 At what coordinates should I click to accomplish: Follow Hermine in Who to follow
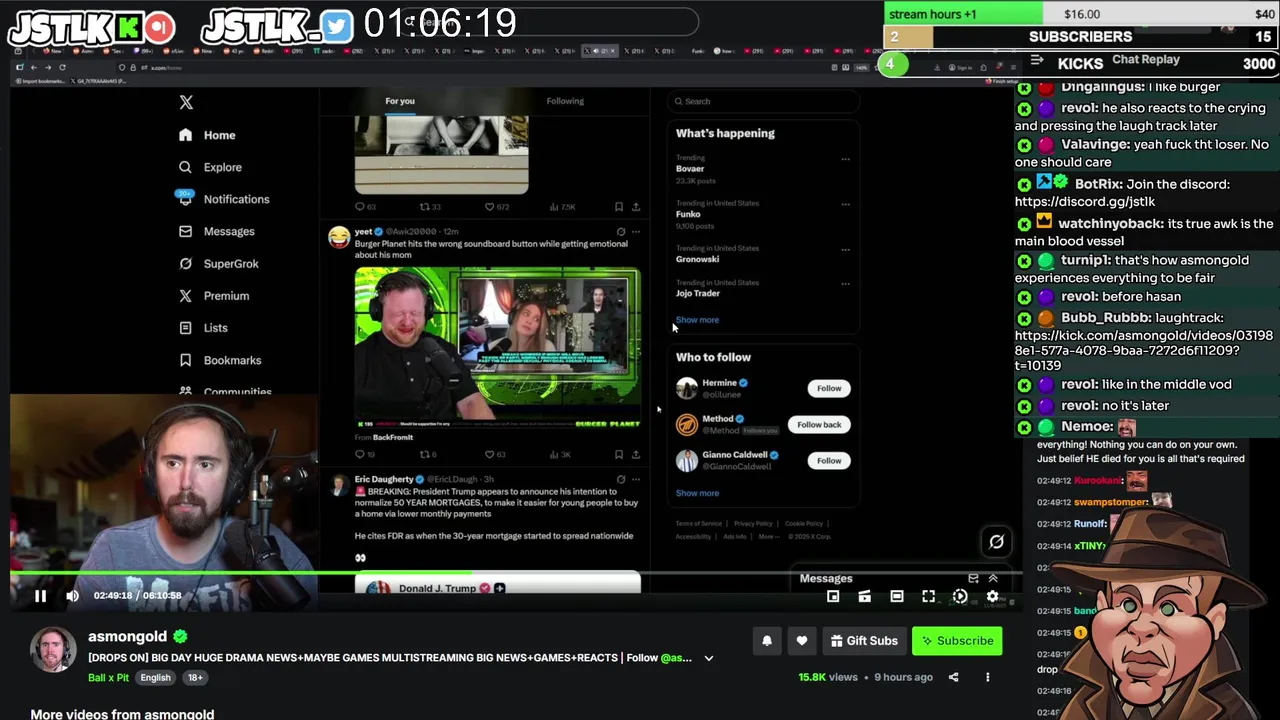(829, 388)
